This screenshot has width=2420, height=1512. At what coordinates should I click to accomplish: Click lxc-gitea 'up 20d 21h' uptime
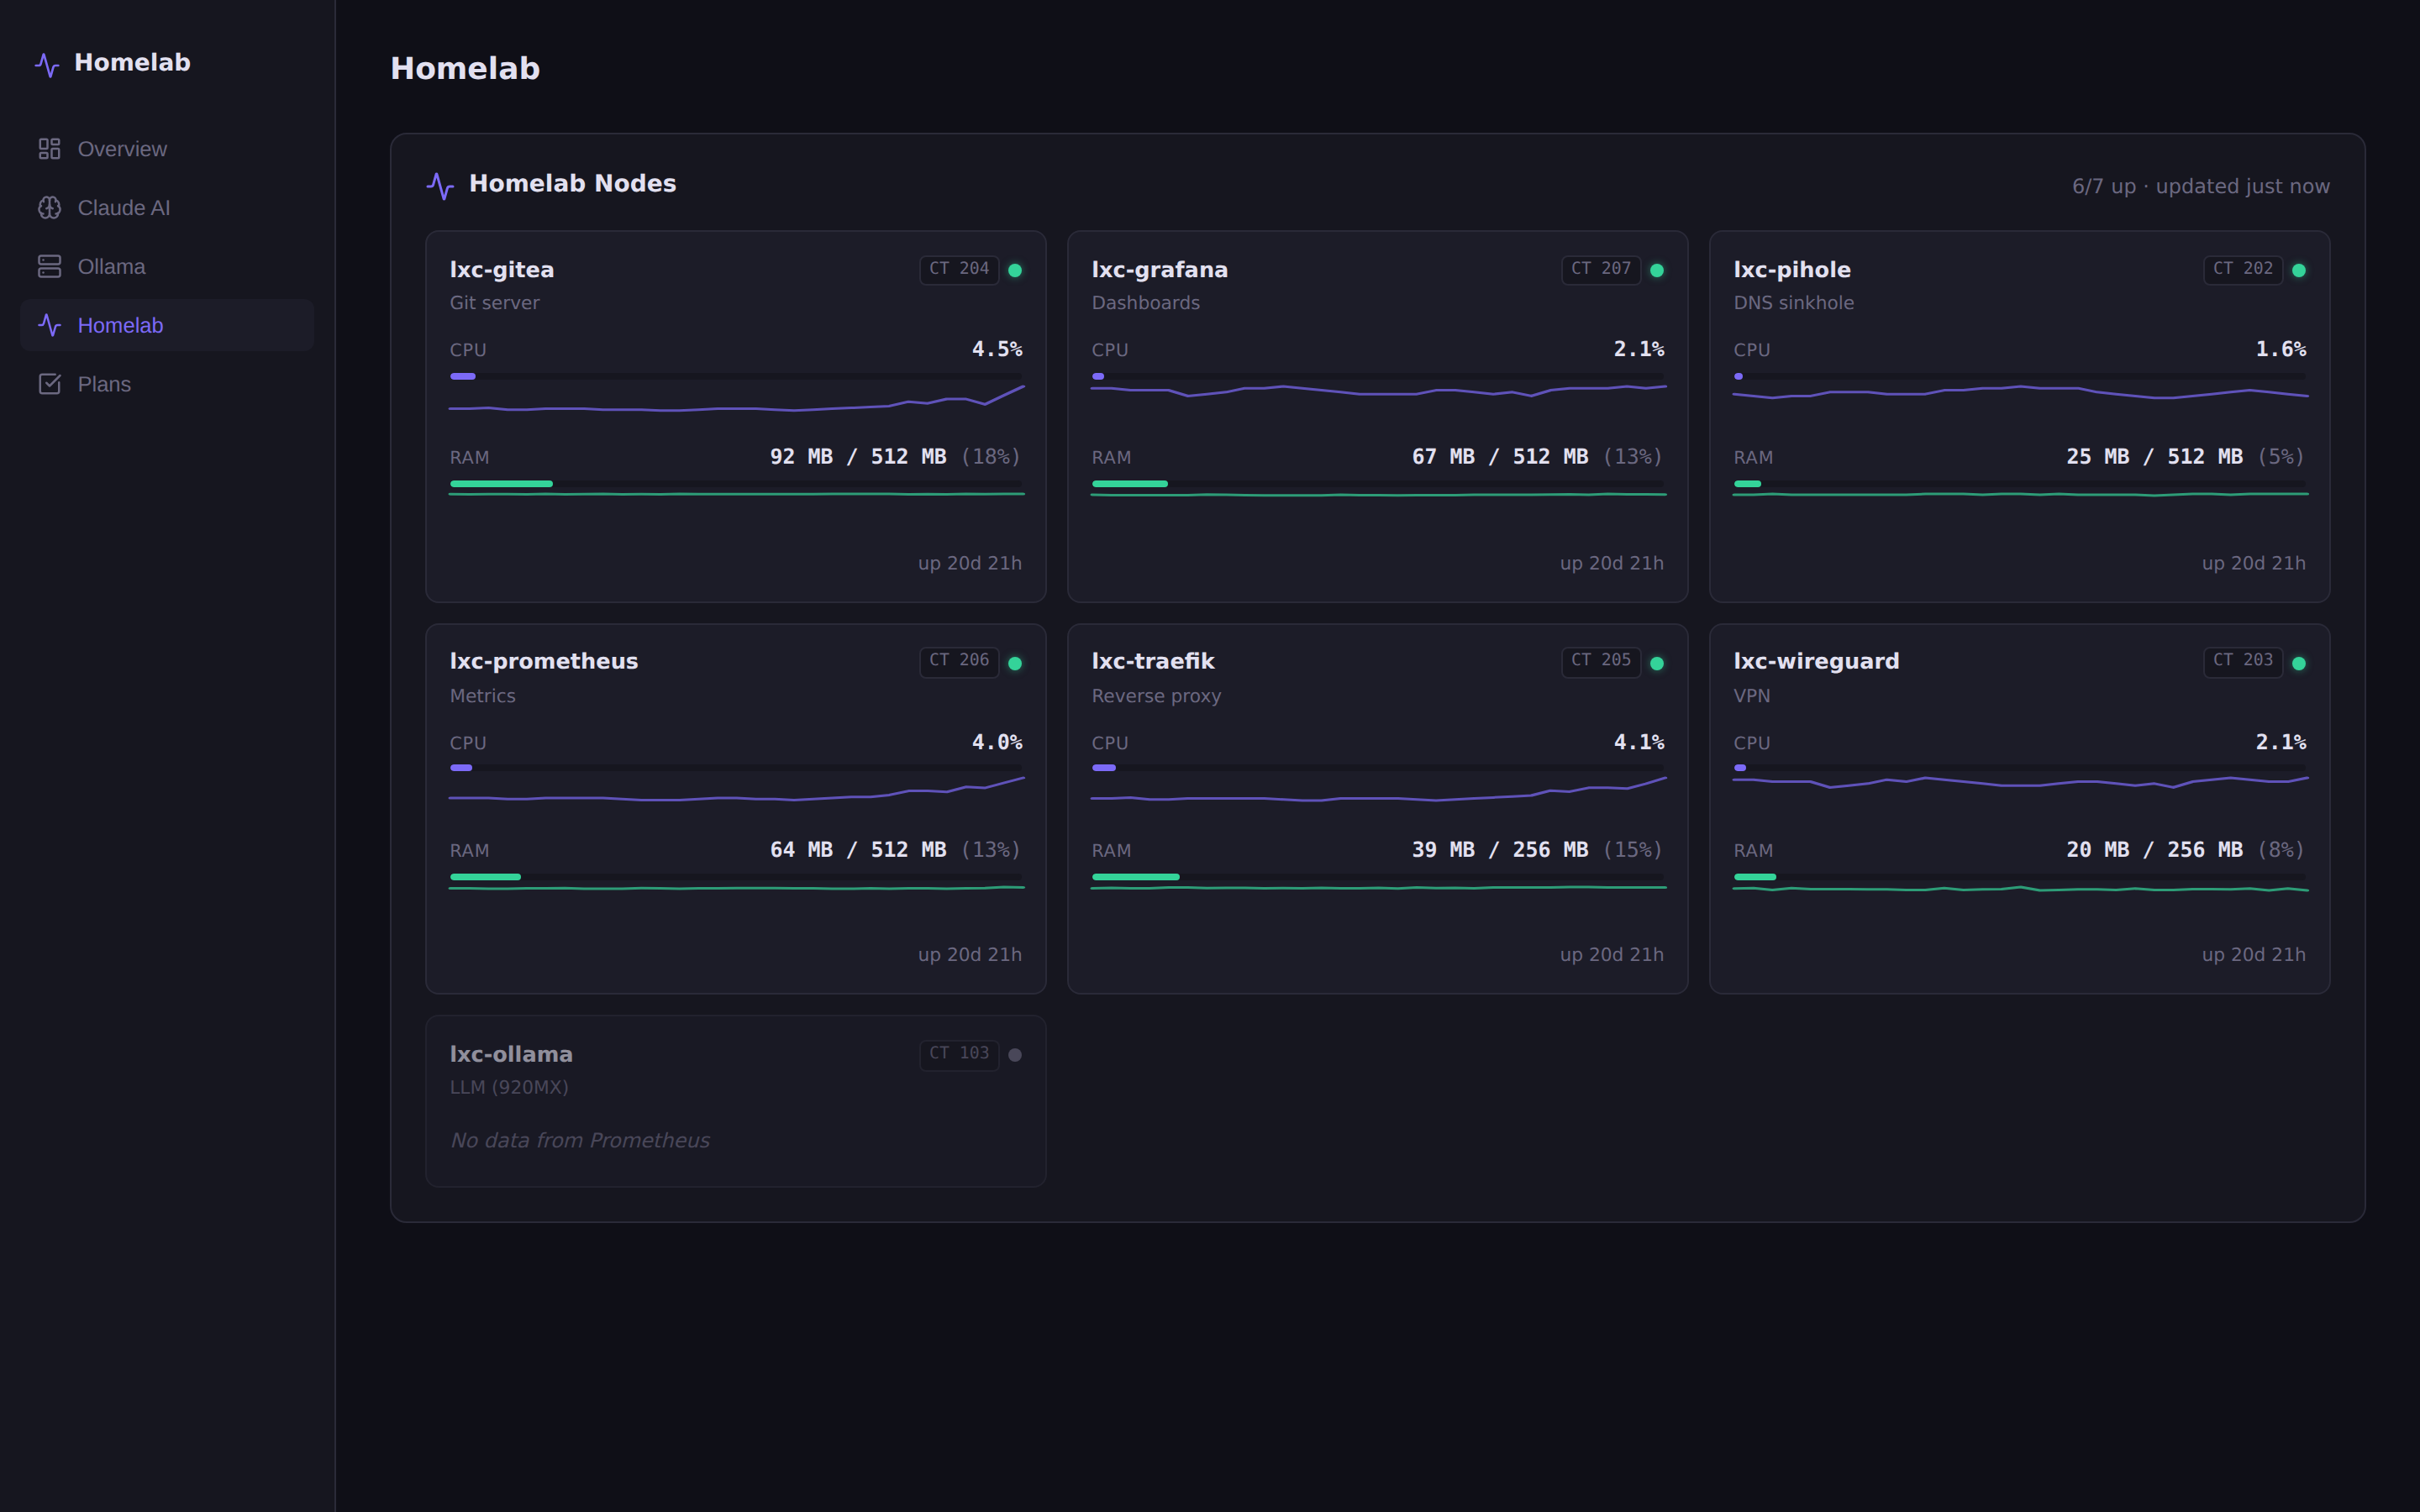(970, 563)
